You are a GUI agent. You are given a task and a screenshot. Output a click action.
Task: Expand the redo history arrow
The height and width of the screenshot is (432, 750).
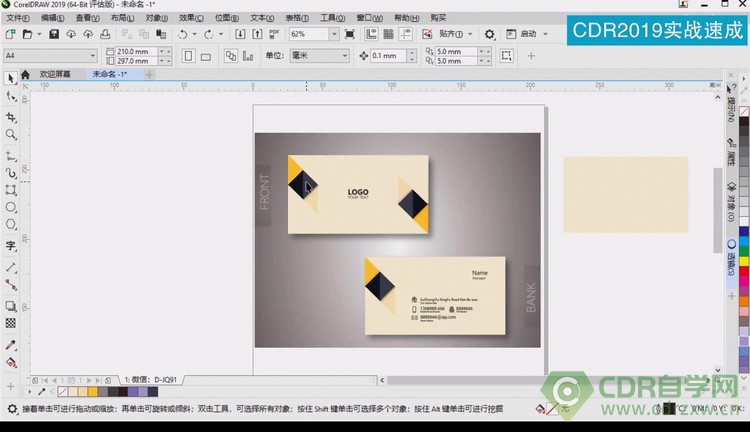coord(221,34)
